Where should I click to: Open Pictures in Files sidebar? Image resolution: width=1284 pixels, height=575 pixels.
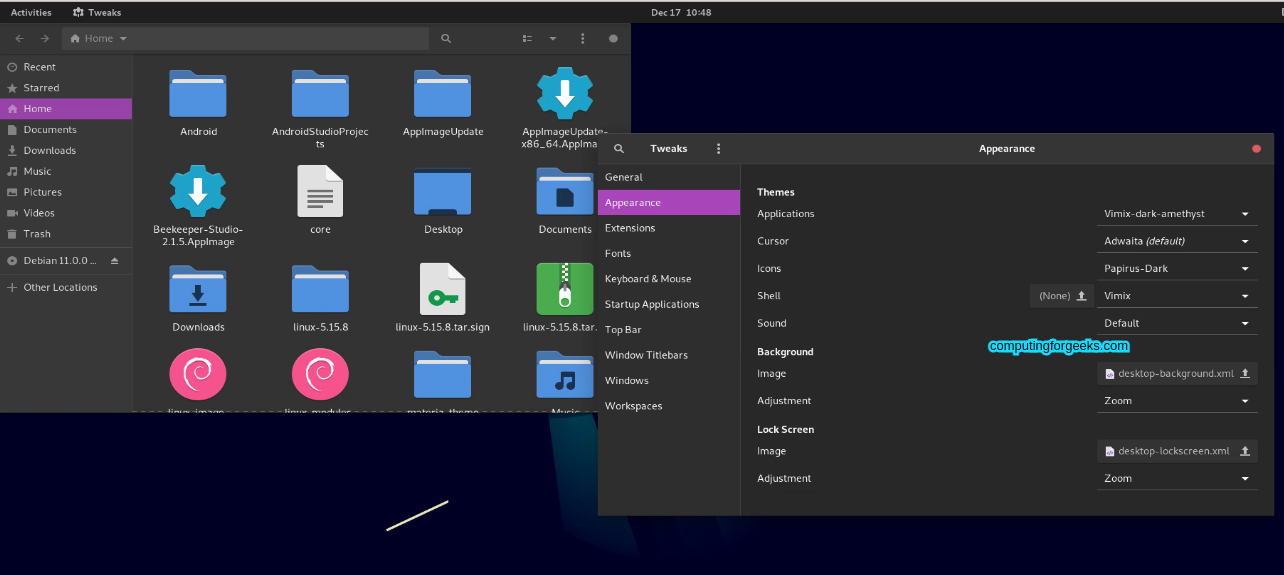[66, 192]
